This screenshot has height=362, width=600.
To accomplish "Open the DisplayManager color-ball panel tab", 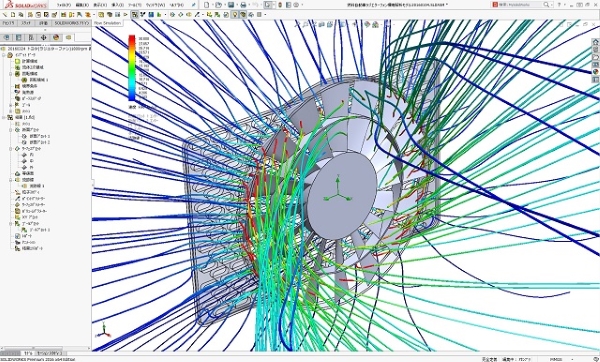I will (x=56, y=38).
